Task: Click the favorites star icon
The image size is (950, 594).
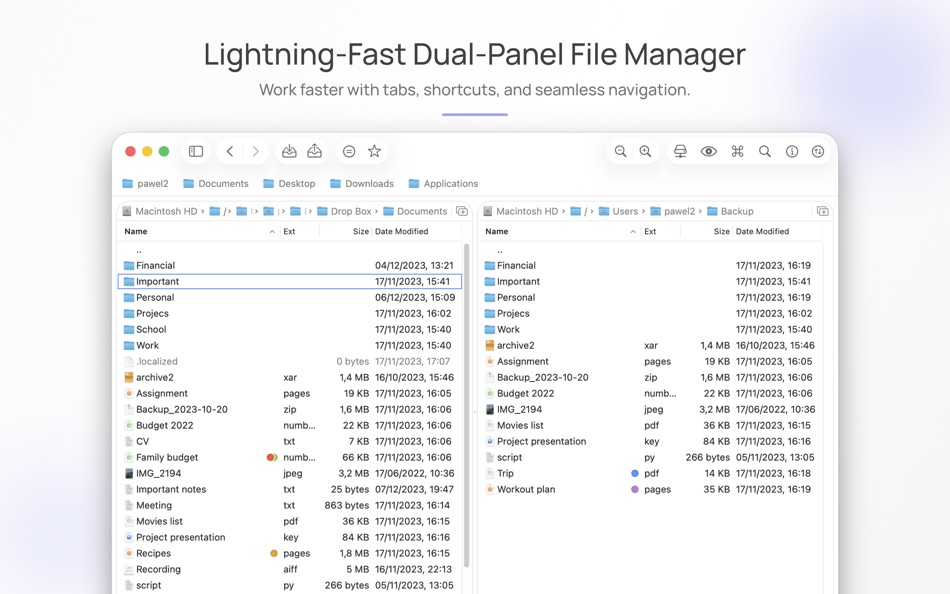Action: pyautogui.click(x=374, y=151)
